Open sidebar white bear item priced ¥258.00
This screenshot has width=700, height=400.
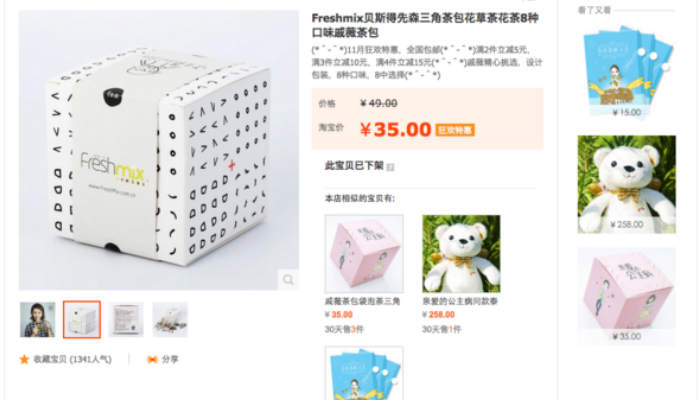pos(627,184)
